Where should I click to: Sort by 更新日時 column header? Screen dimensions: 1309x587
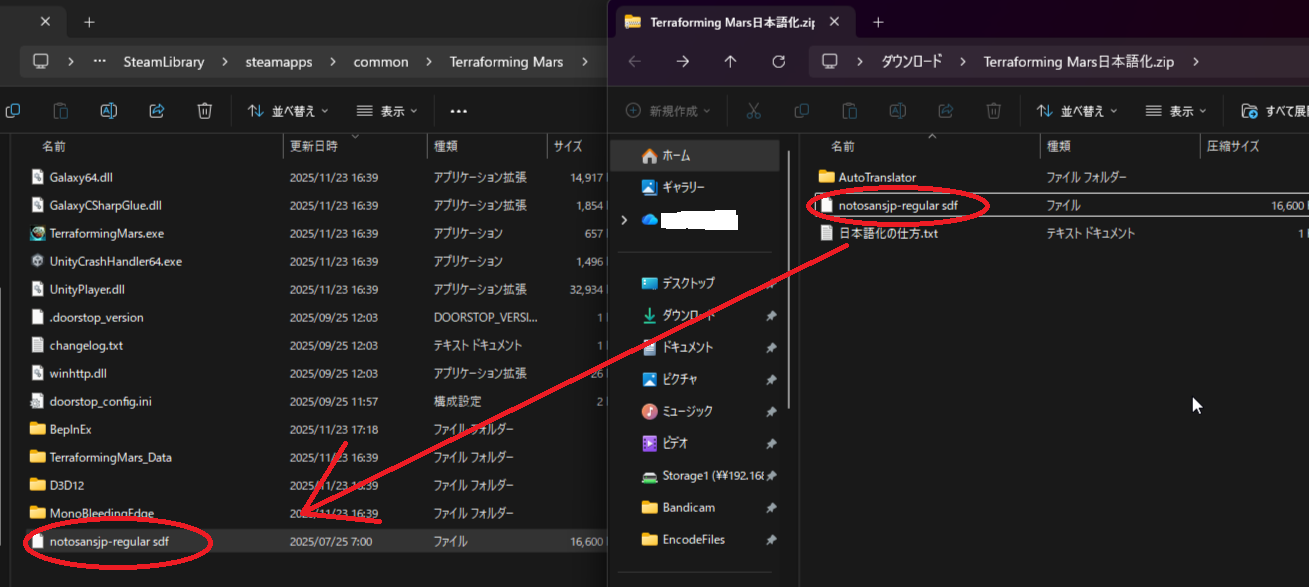(314, 146)
